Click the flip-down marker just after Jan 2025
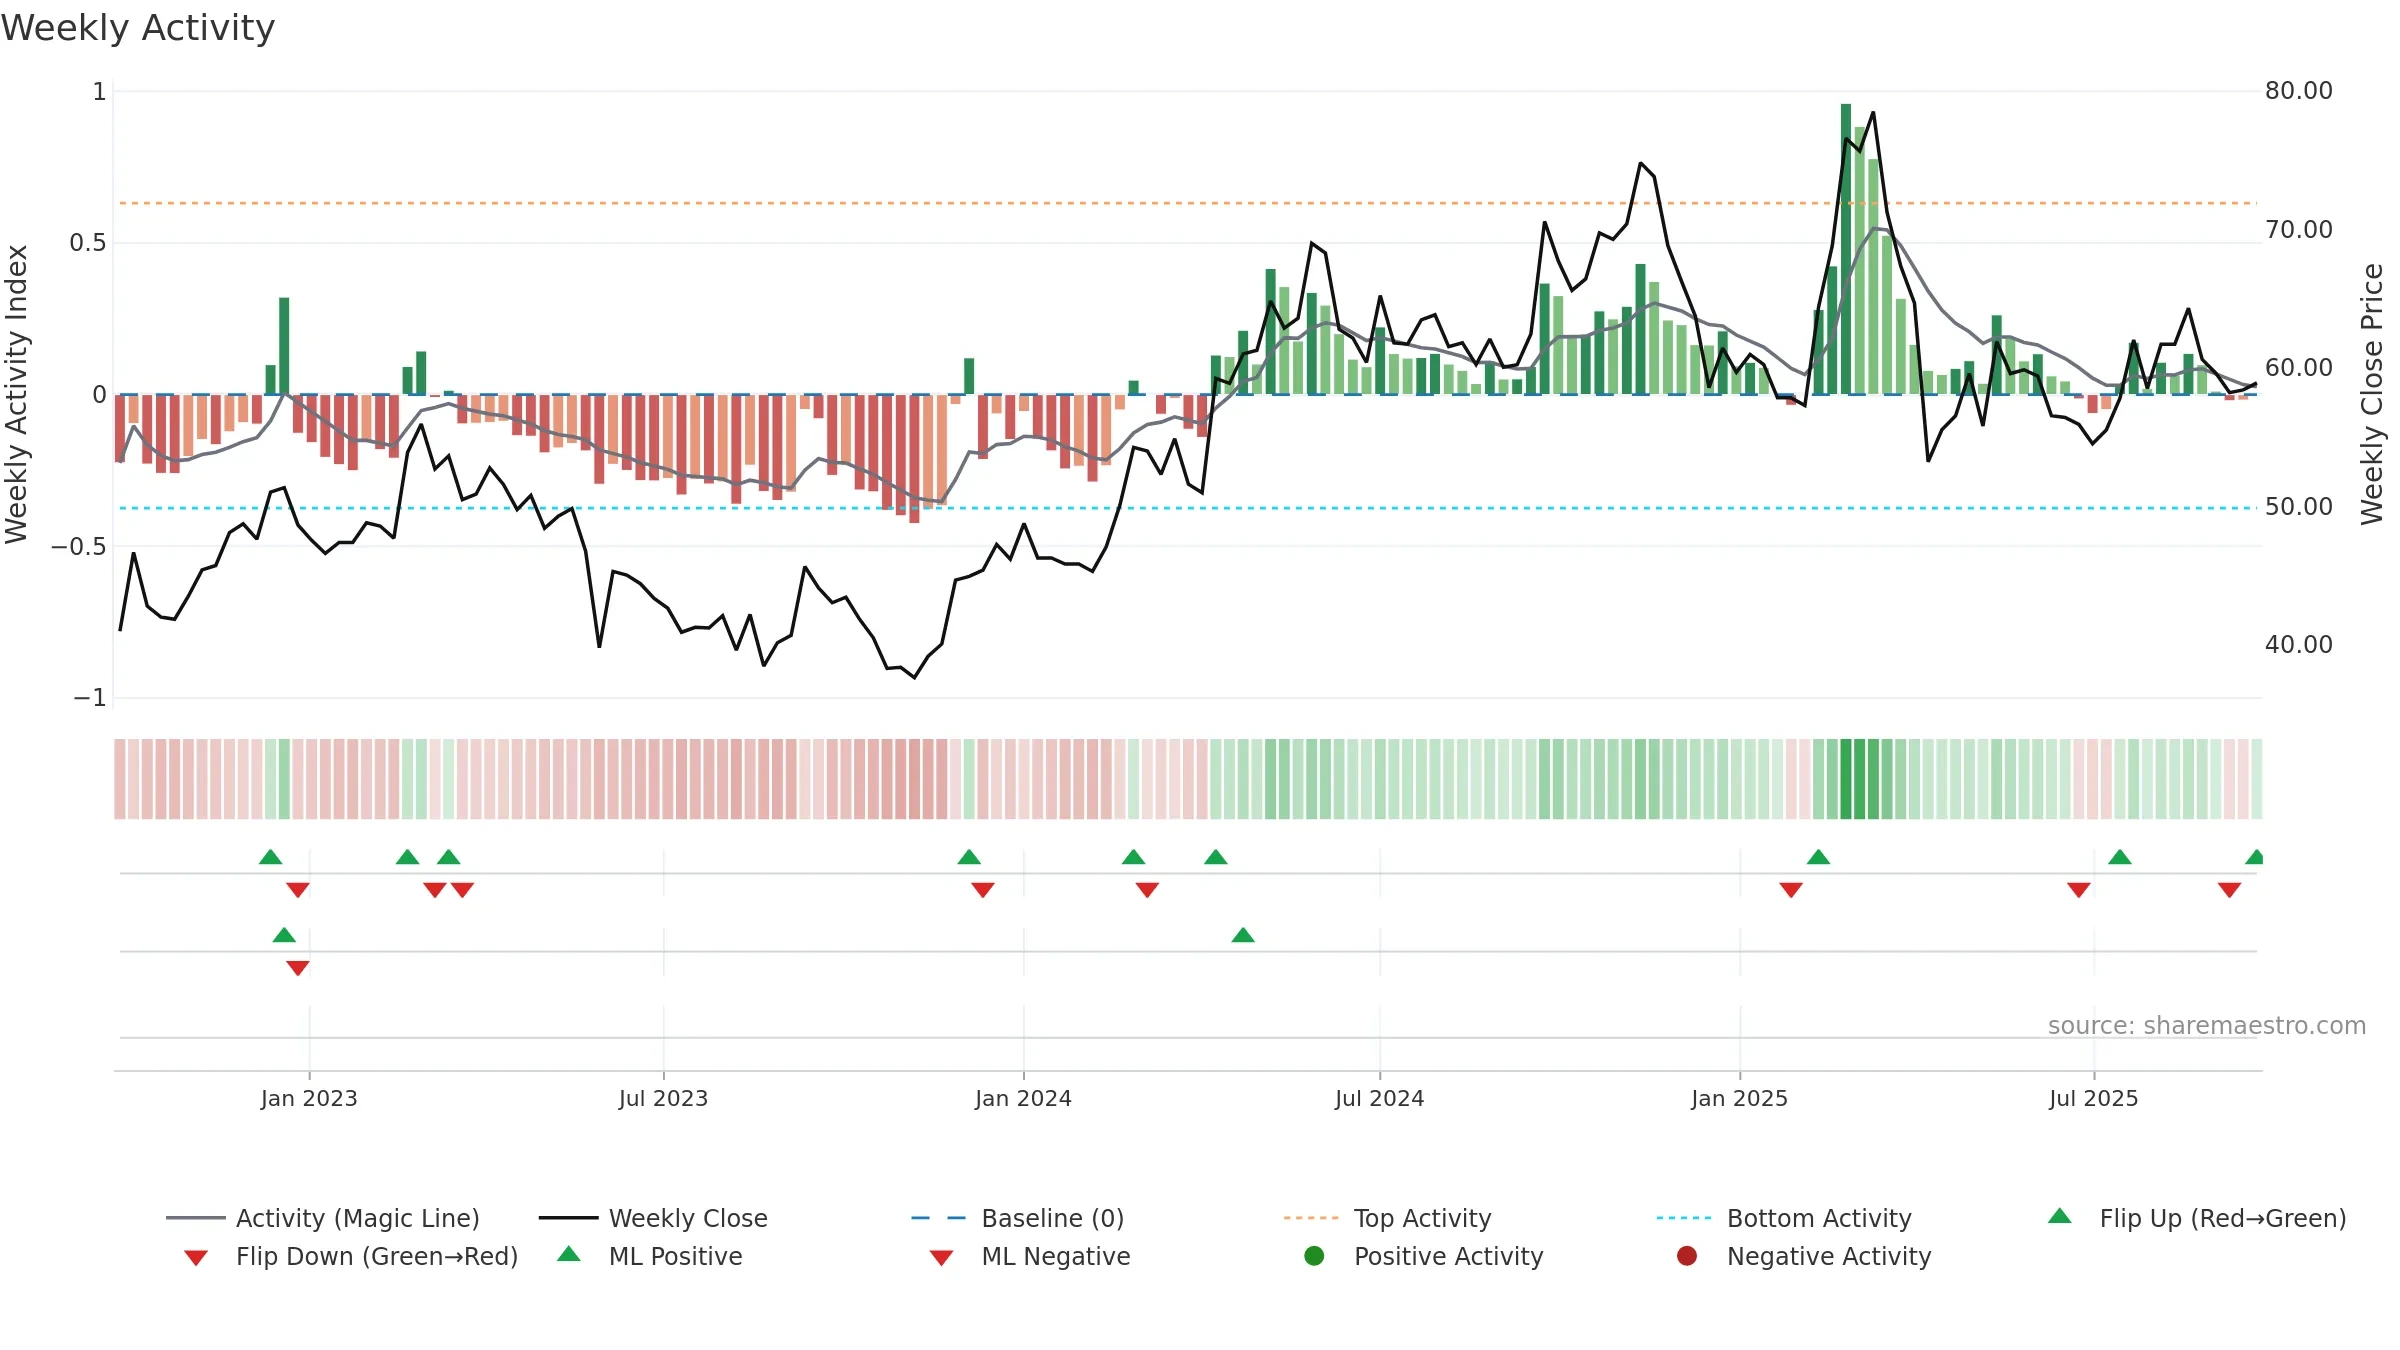The width and height of the screenshot is (2400, 1350). coord(1791,890)
